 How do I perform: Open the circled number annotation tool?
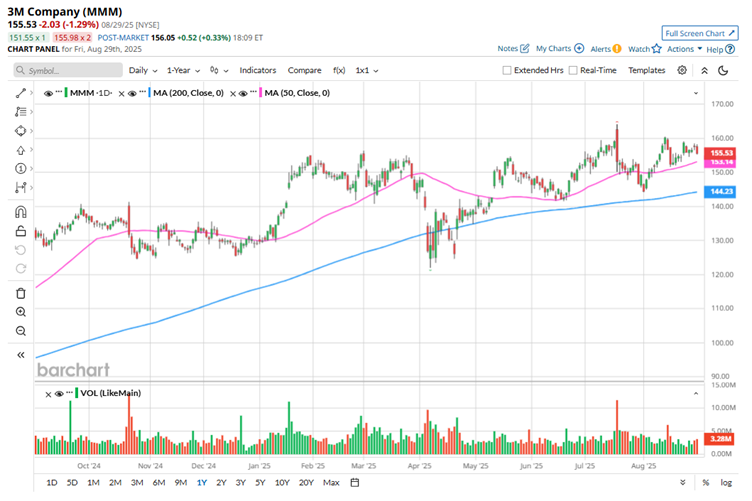21,168
